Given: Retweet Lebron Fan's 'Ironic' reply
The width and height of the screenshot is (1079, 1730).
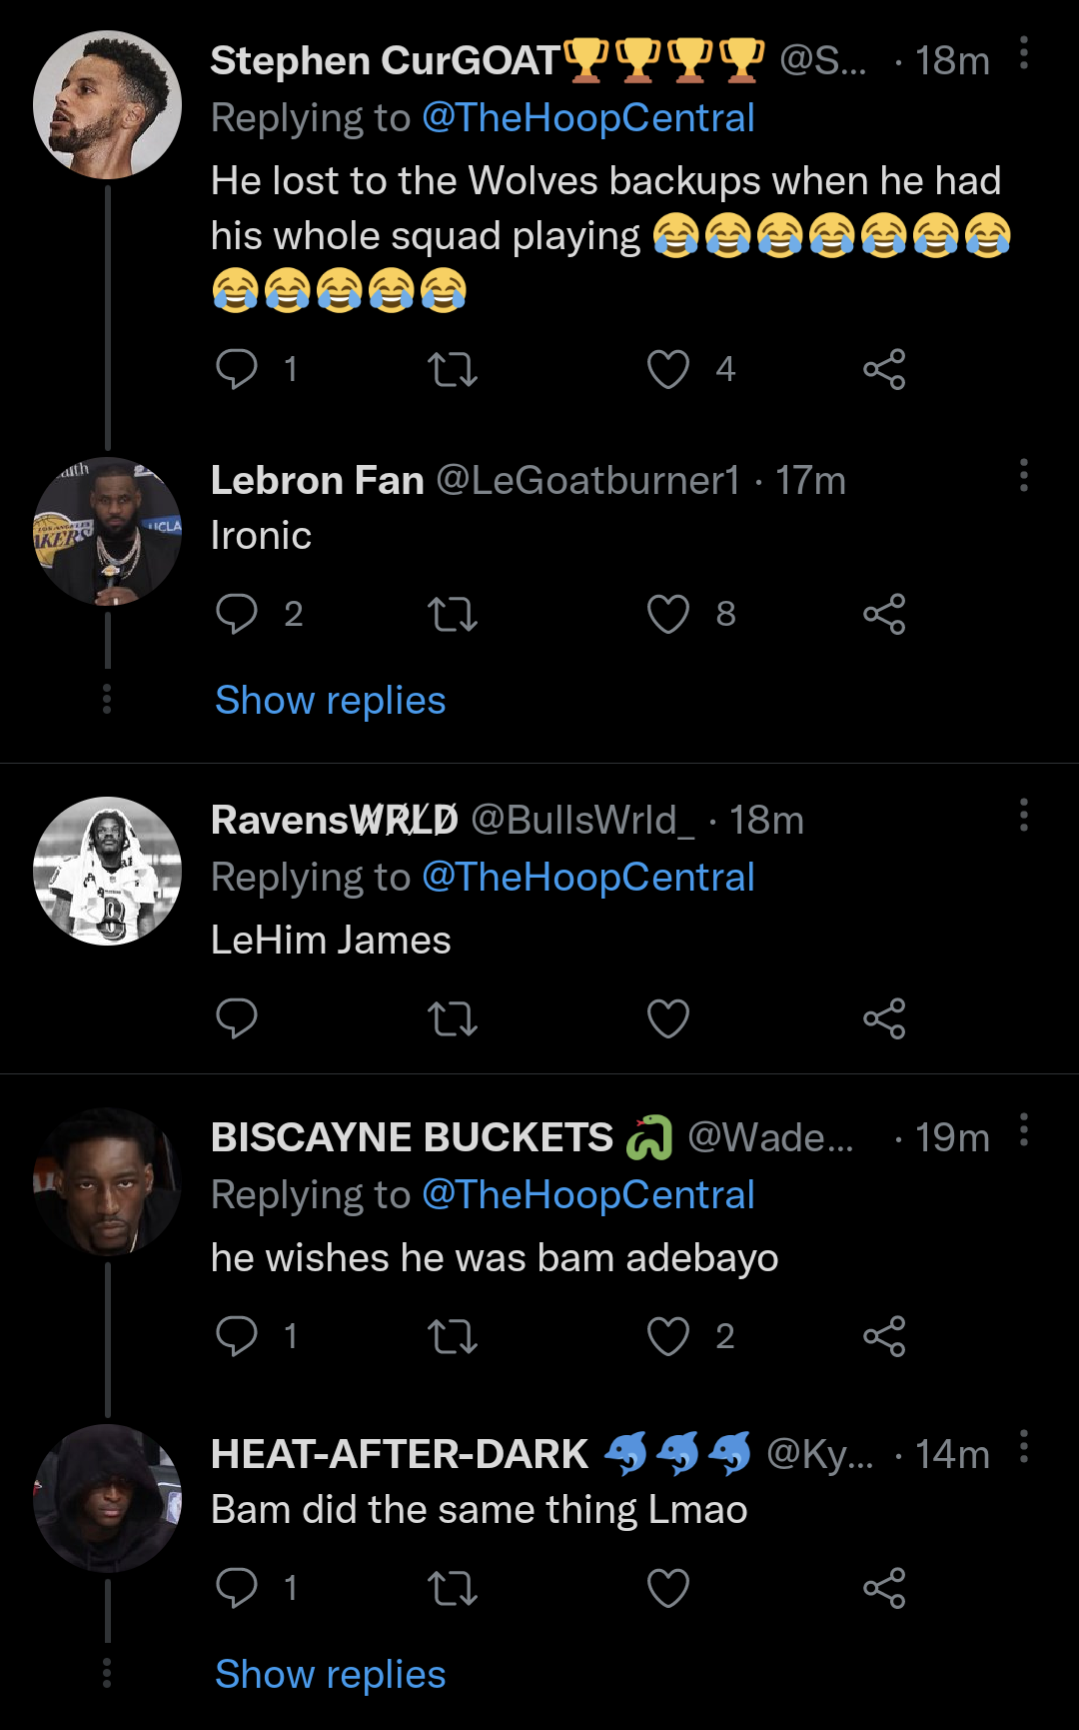Looking at the screenshot, I should tap(454, 616).
